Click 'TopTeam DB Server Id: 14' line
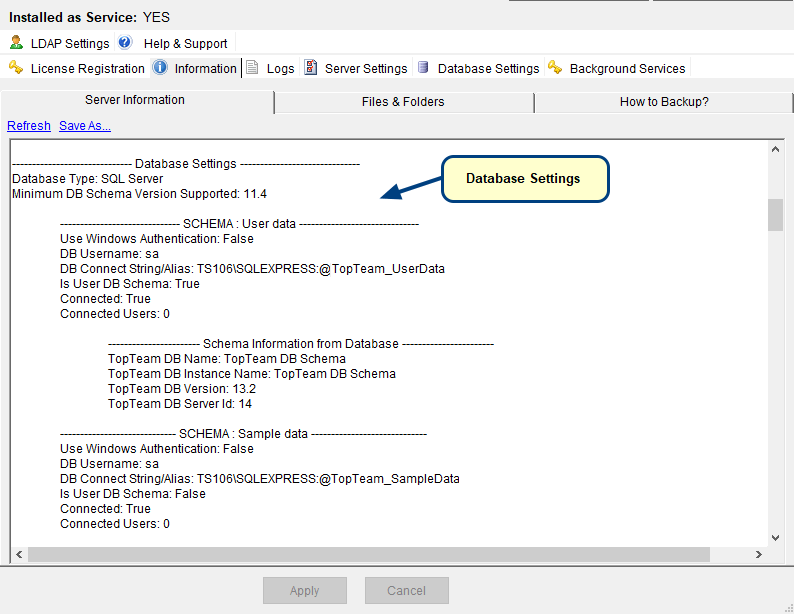This screenshot has width=794, height=614. click(x=180, y=404)
